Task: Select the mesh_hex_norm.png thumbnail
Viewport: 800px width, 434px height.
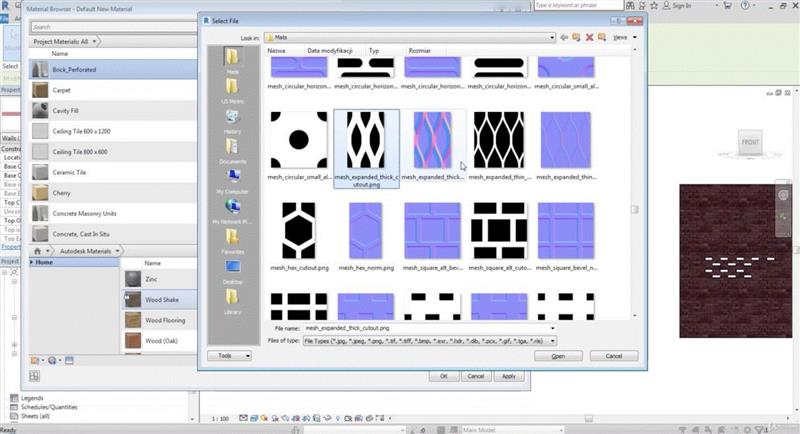Action: tap(366, 231)
